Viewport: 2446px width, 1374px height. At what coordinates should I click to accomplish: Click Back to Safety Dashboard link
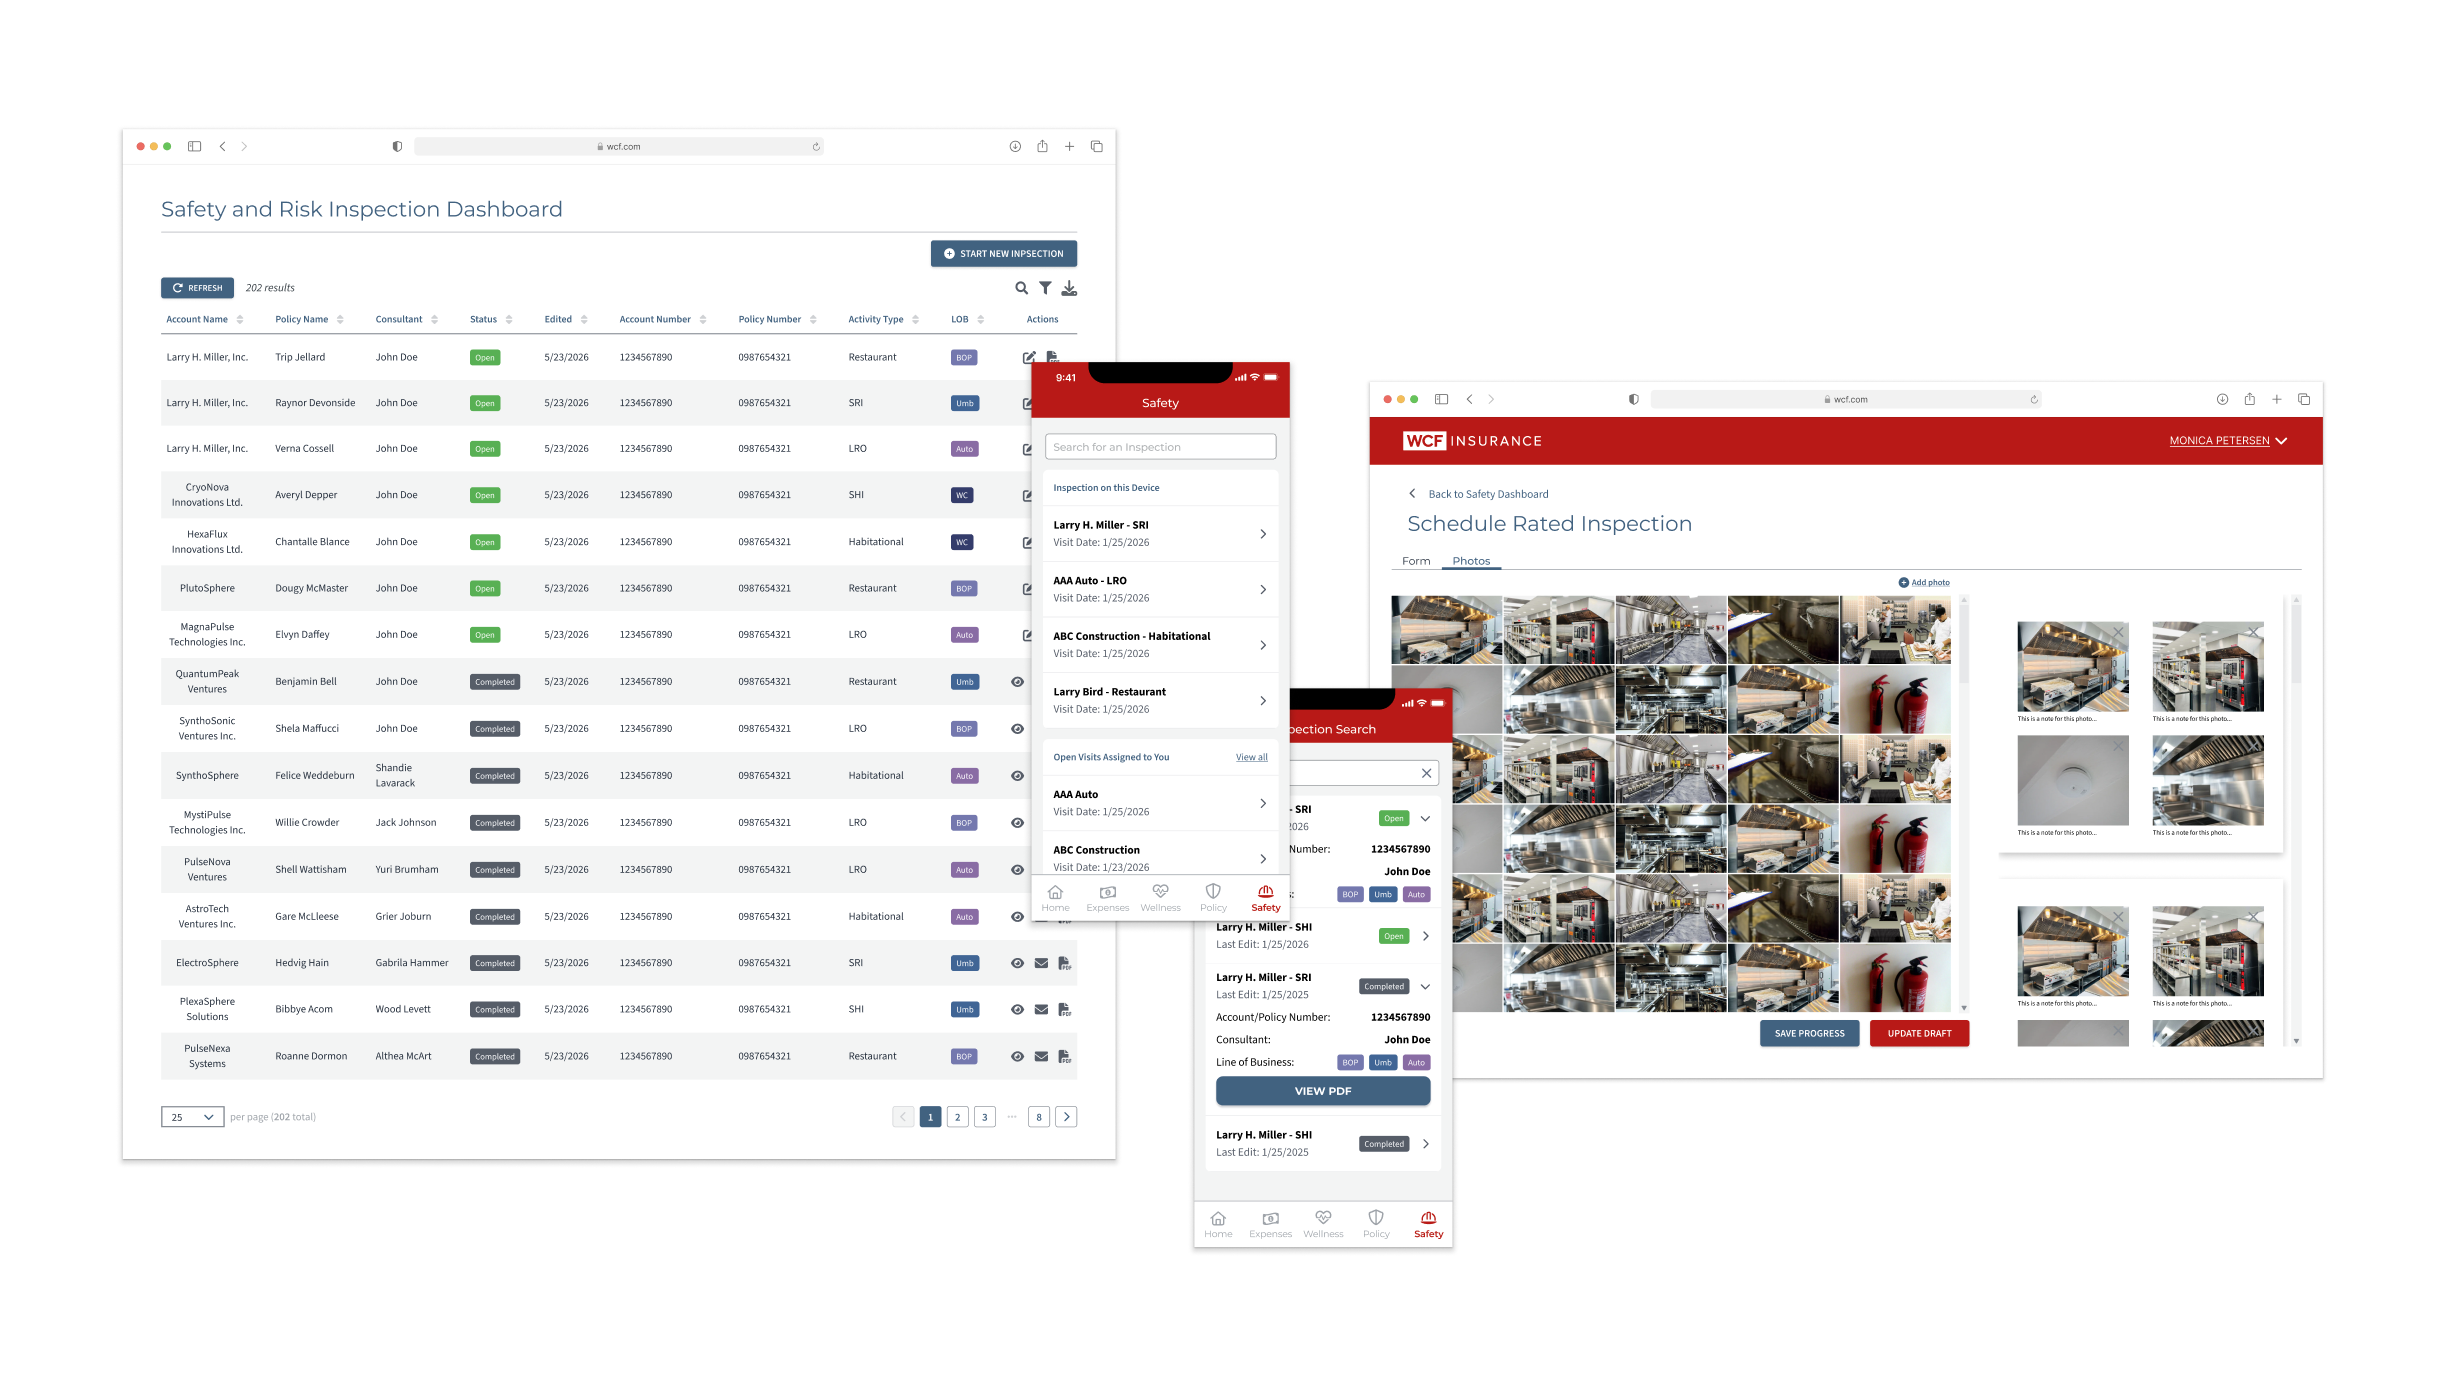1487,494
